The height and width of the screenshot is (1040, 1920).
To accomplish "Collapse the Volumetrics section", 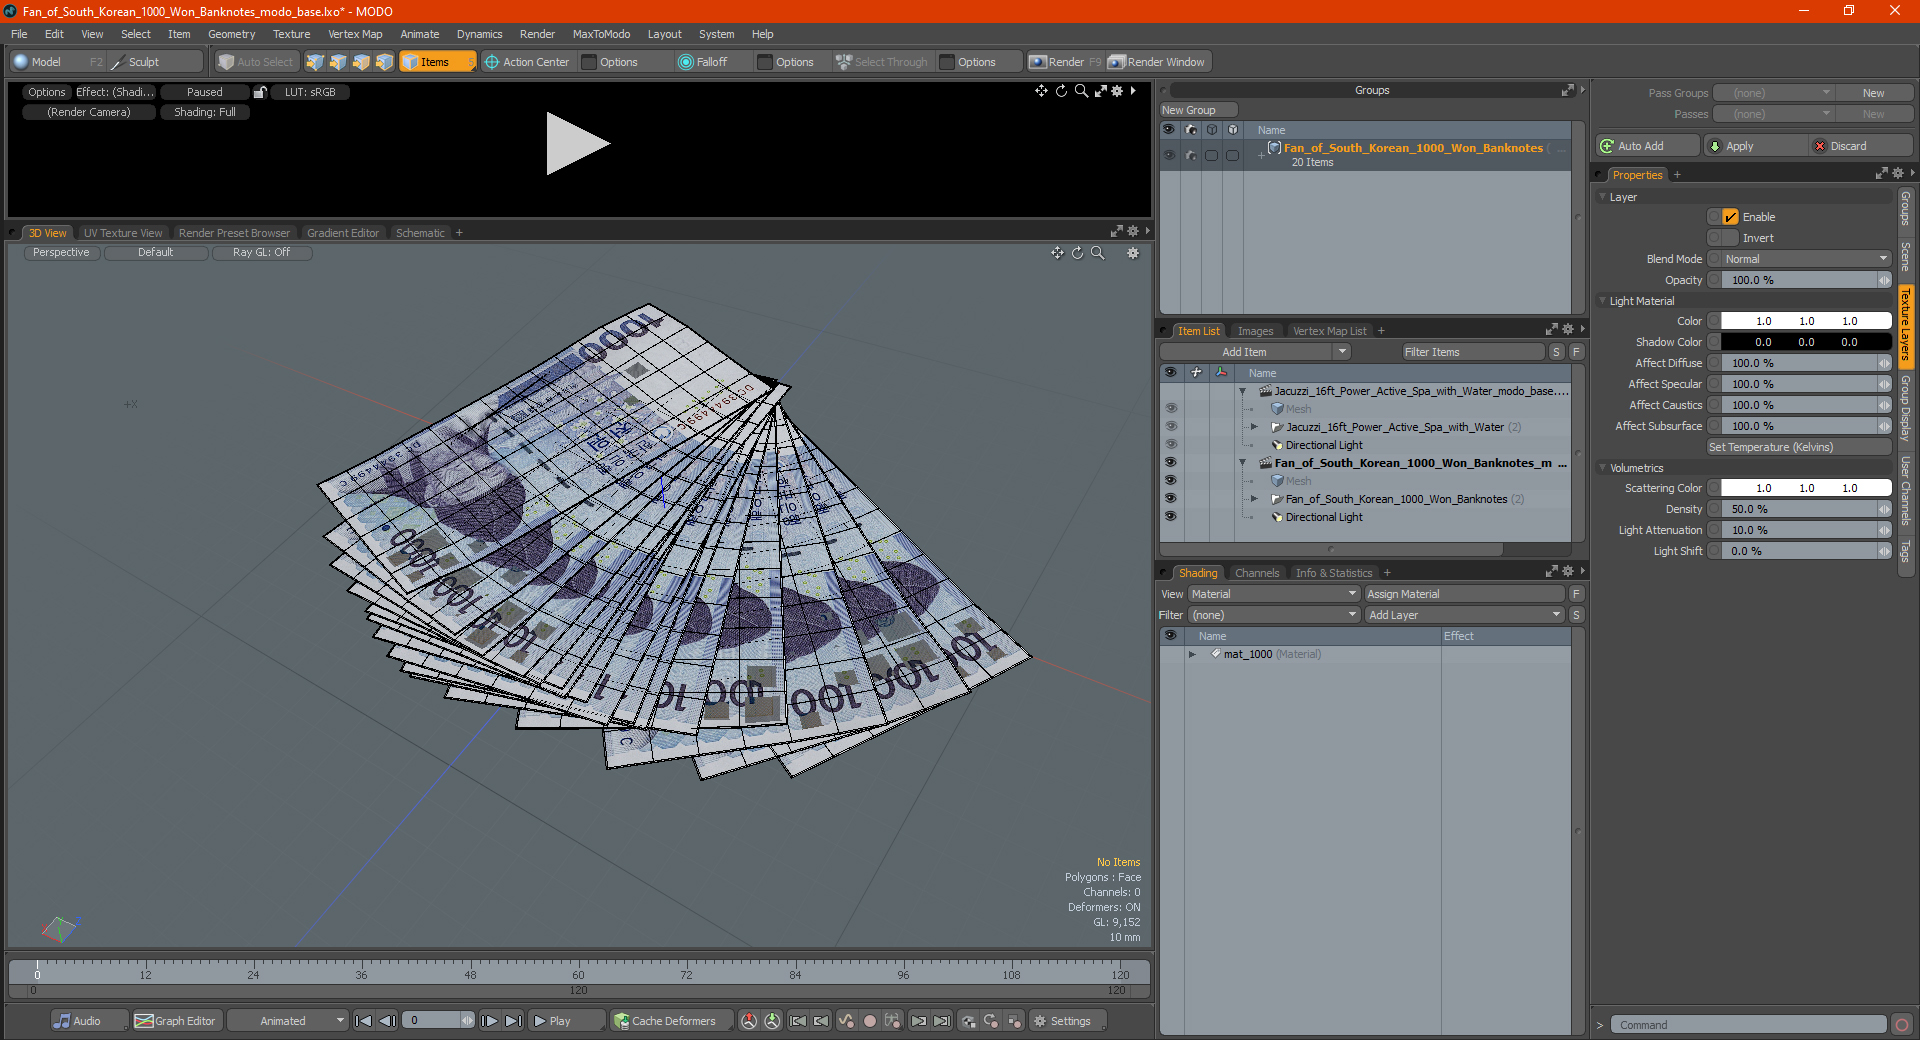I will coord(1603,468).
